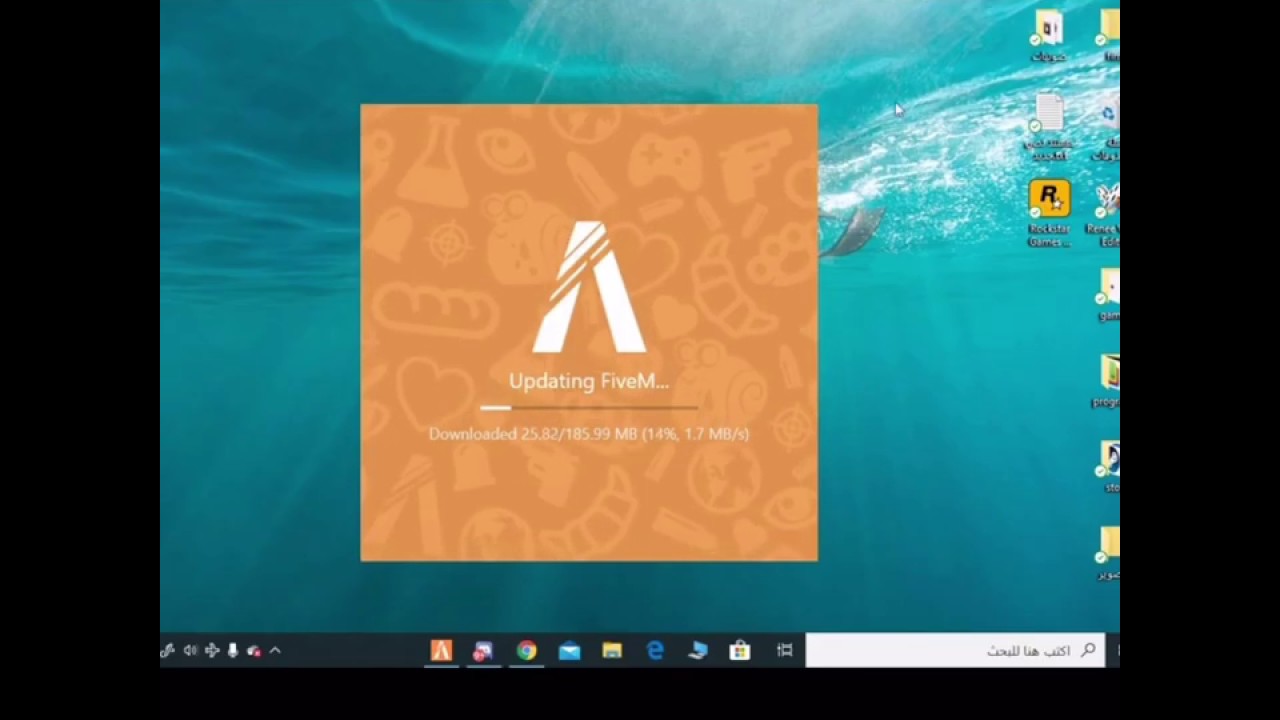Open Microsoft Store from the taskbar
The width and height of the screenshot is (1280, 720).
click(x=740, y=651)
